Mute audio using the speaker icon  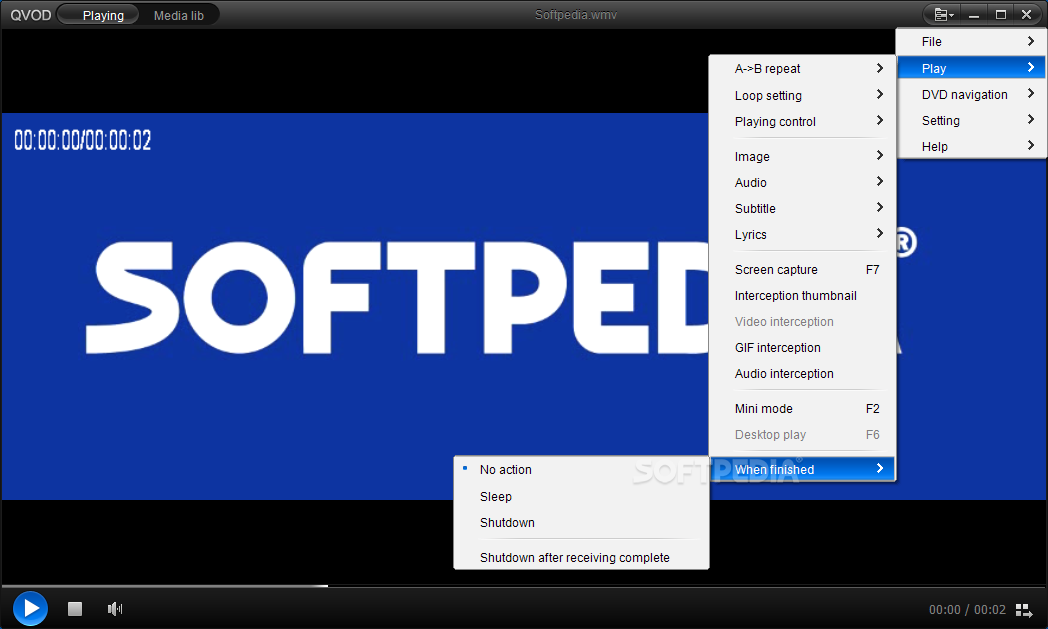tap(115, 609)
